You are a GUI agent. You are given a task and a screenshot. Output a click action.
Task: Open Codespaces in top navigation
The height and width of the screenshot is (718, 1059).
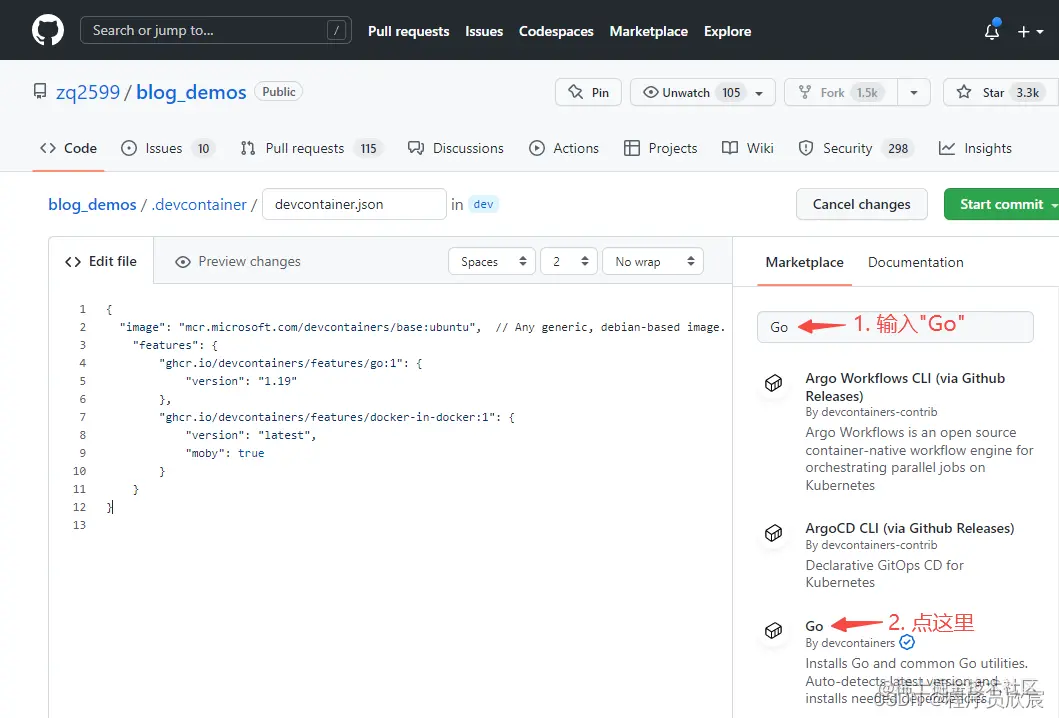point(556,31)
